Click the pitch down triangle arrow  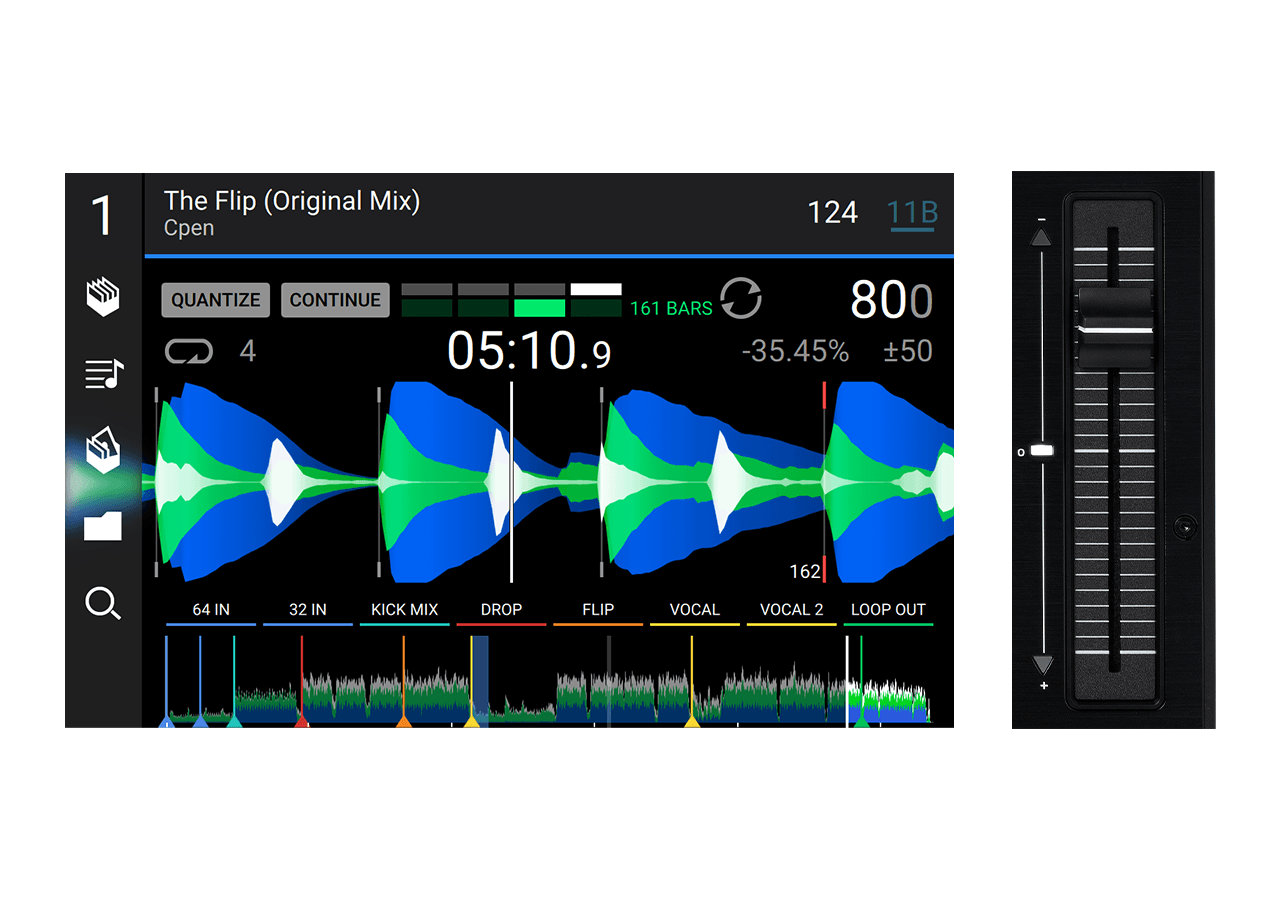[x=1042, y=665]
